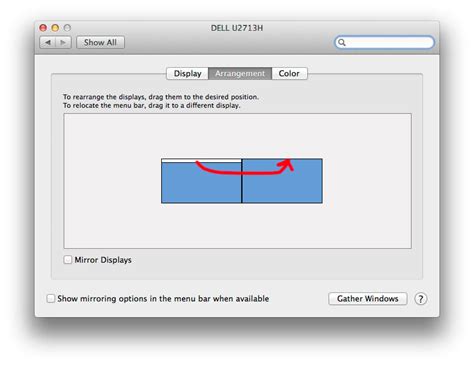Image resolution: width=474 pixels, height=365 pixels.
Task: Go forward with the right arrow button
Action: click(x=63, y=42)
